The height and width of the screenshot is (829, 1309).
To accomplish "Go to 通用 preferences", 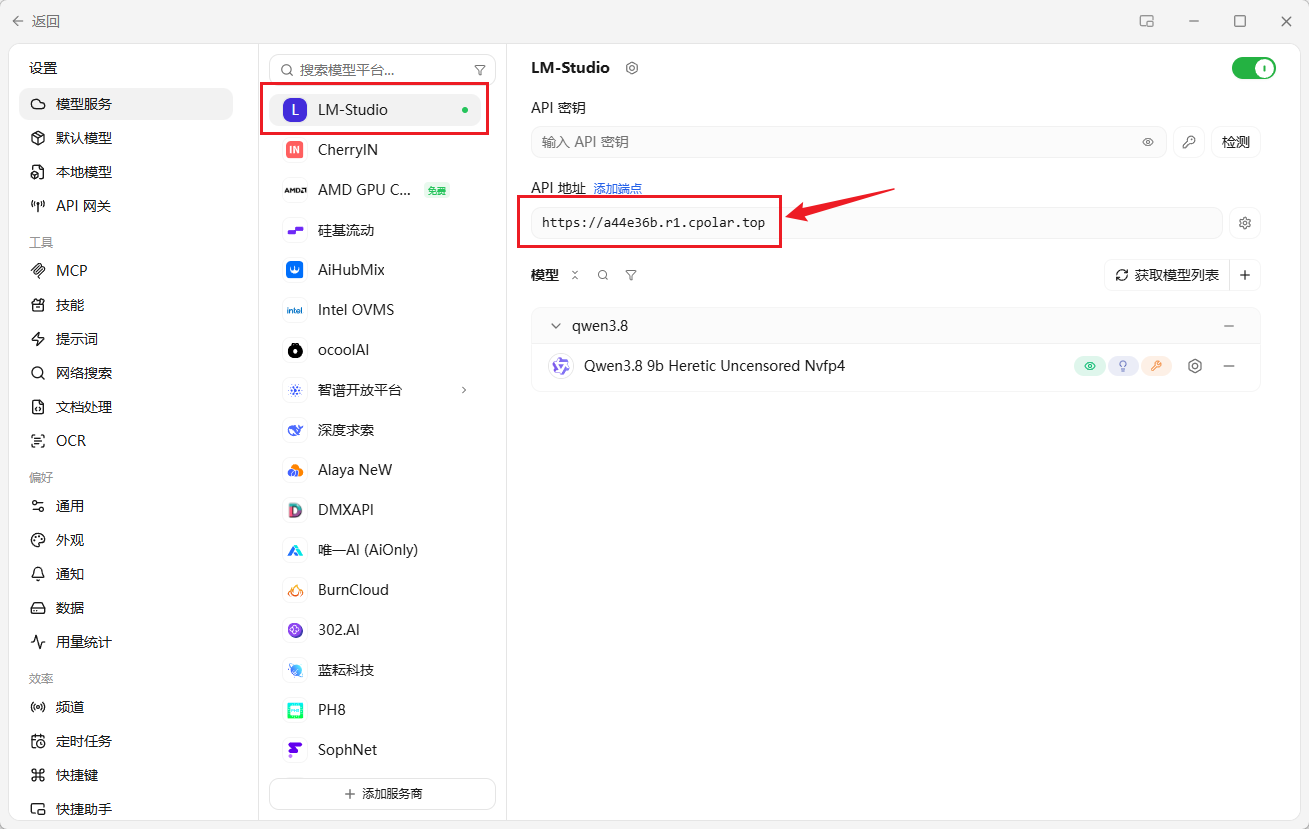I will [126, 506].
